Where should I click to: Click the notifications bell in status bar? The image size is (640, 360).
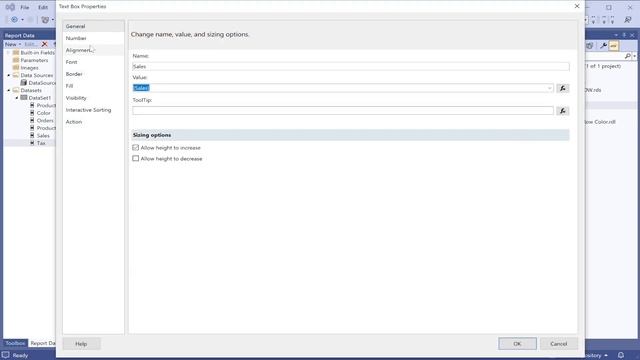(x=621, y=356)
